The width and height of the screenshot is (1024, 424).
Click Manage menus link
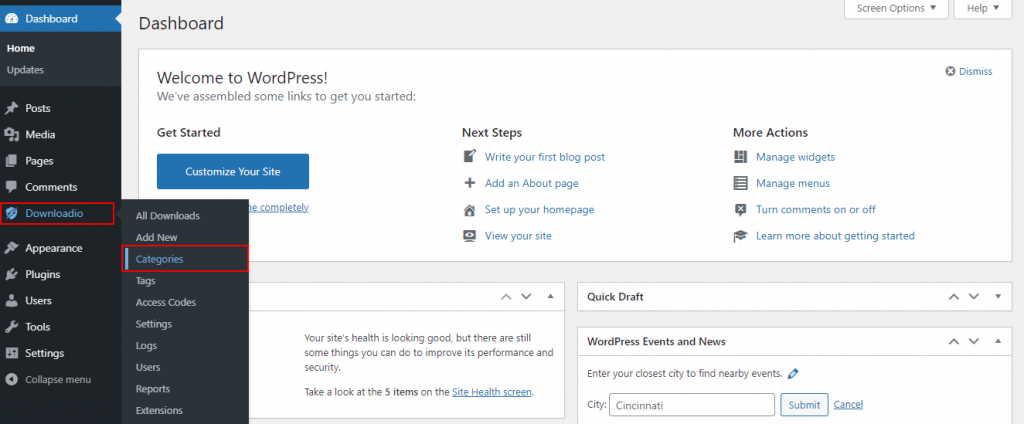click(793, 184)
